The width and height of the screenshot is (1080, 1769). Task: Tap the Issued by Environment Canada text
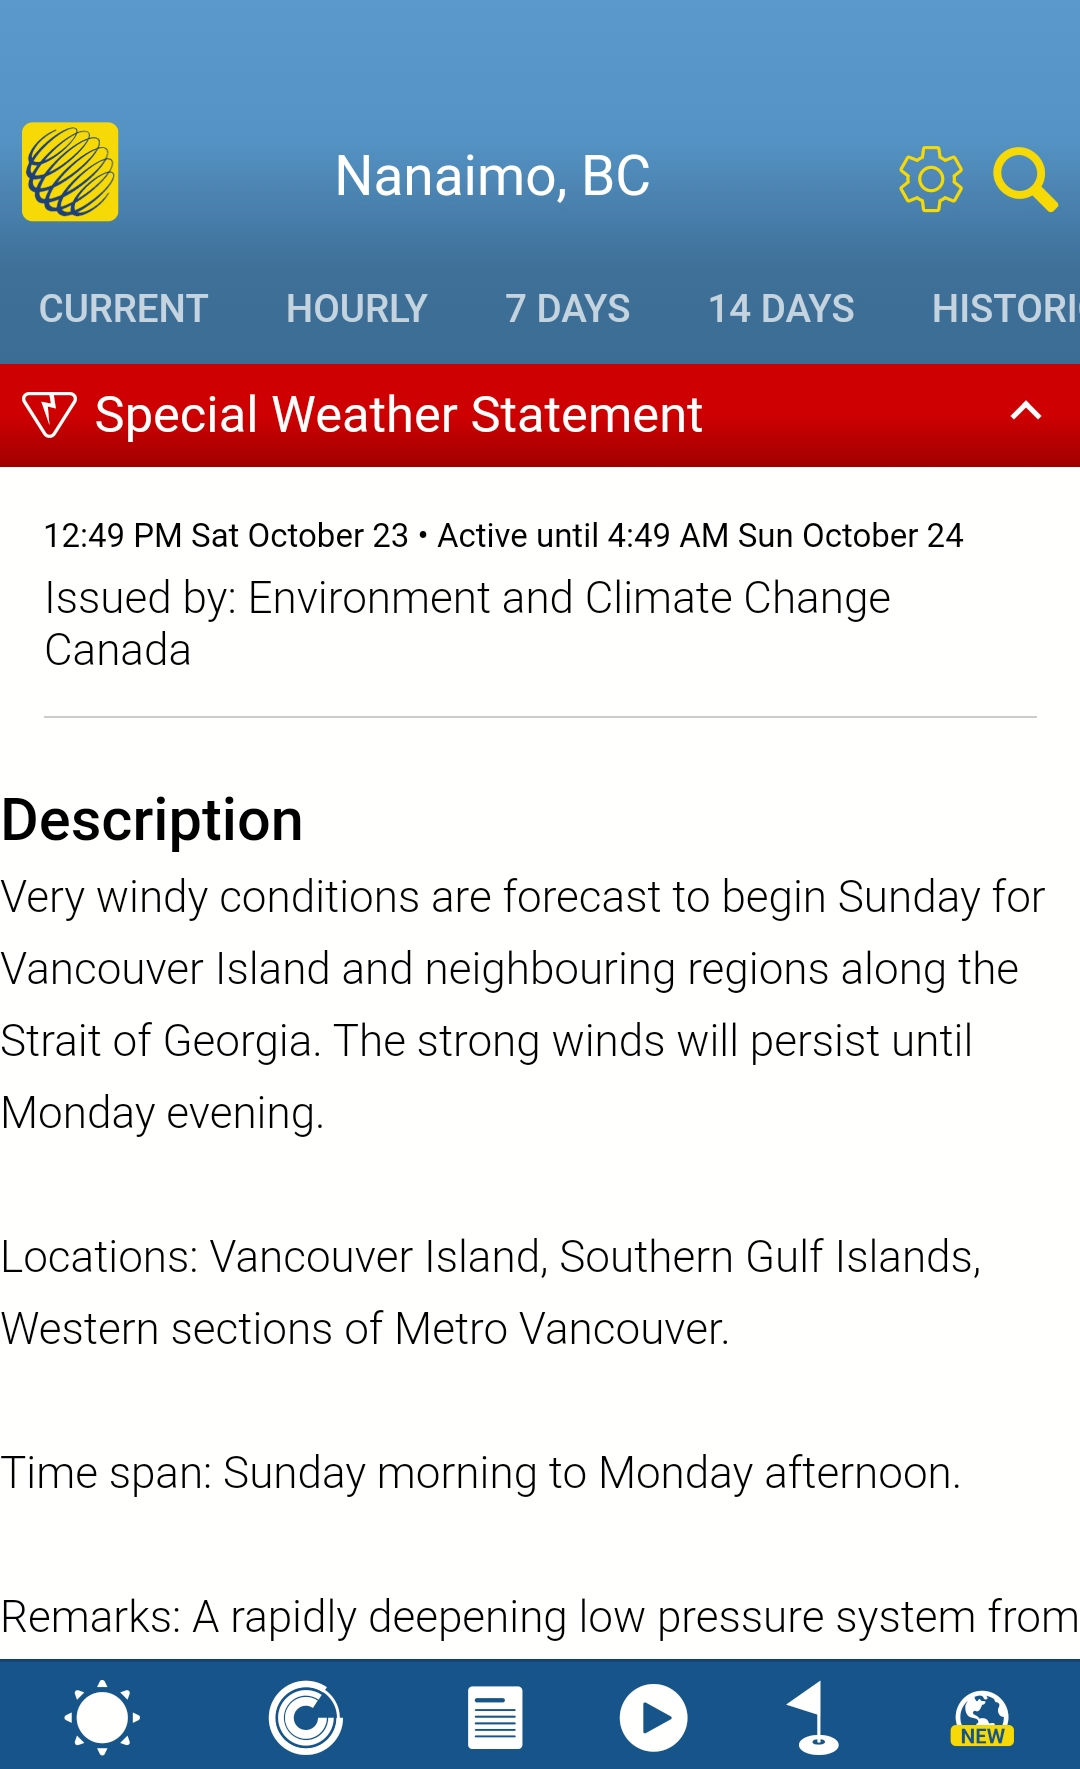click(x=467, y=623)
